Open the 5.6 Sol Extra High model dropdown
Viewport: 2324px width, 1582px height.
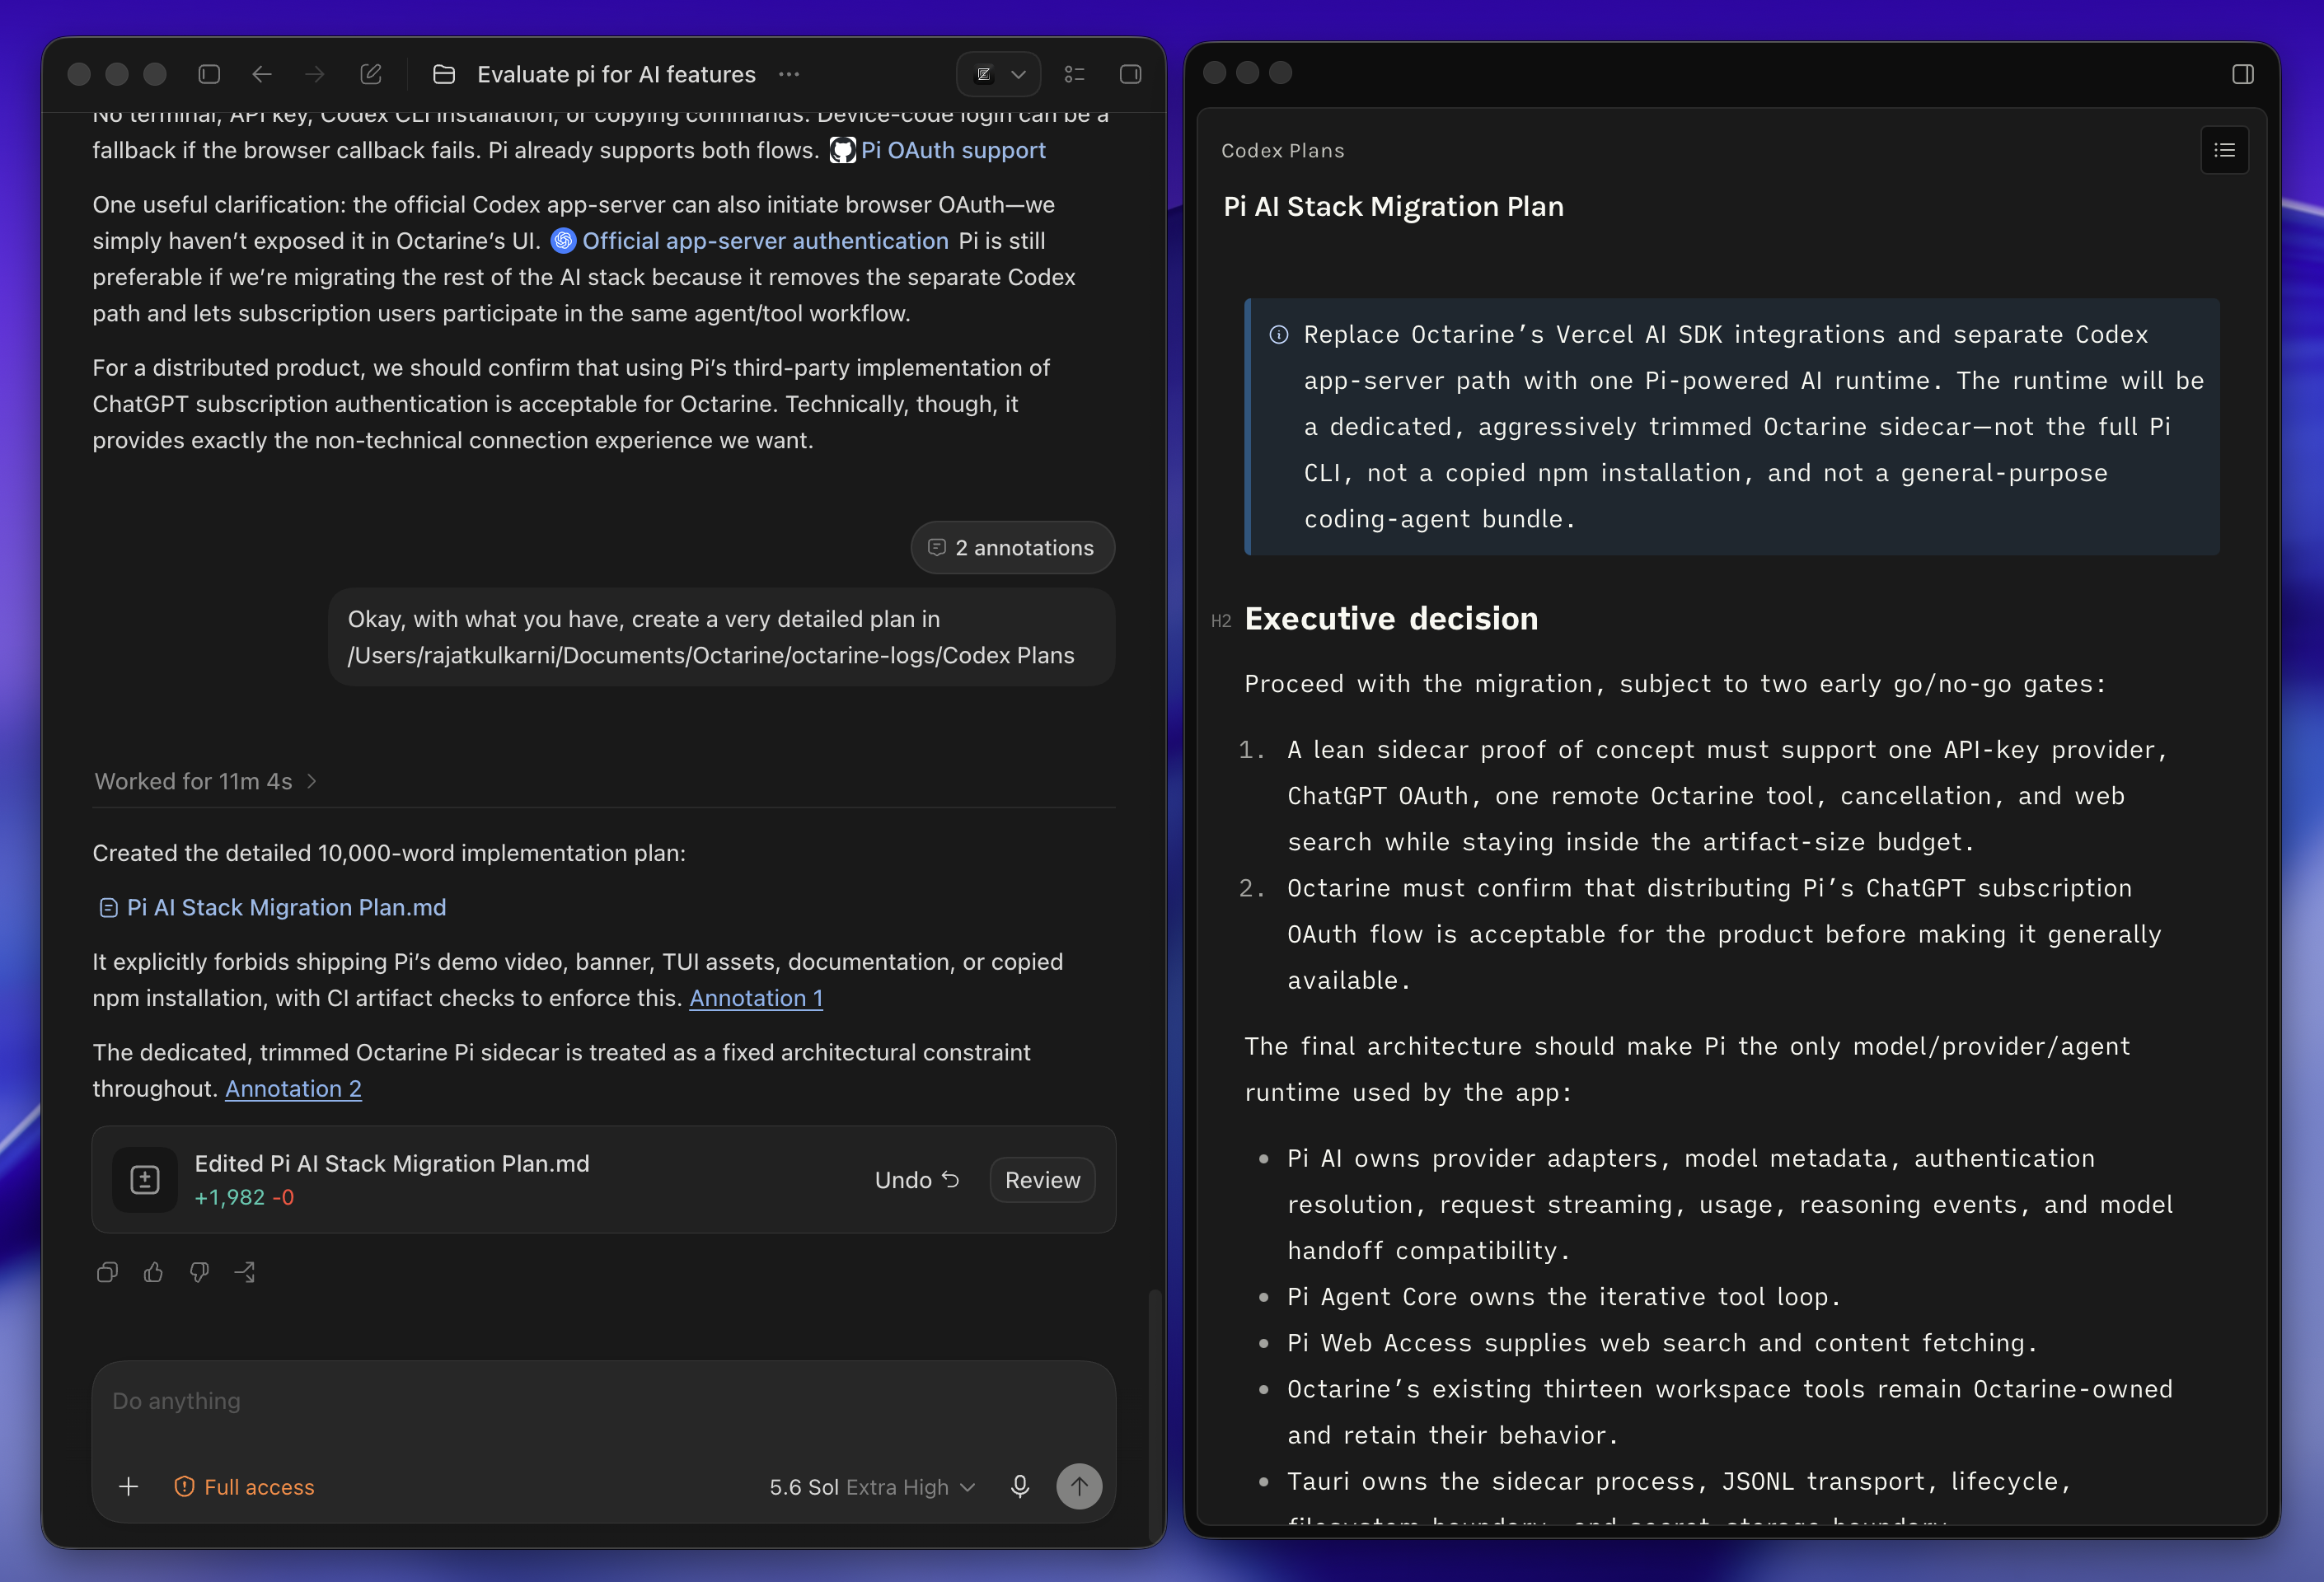point(872,1487)
